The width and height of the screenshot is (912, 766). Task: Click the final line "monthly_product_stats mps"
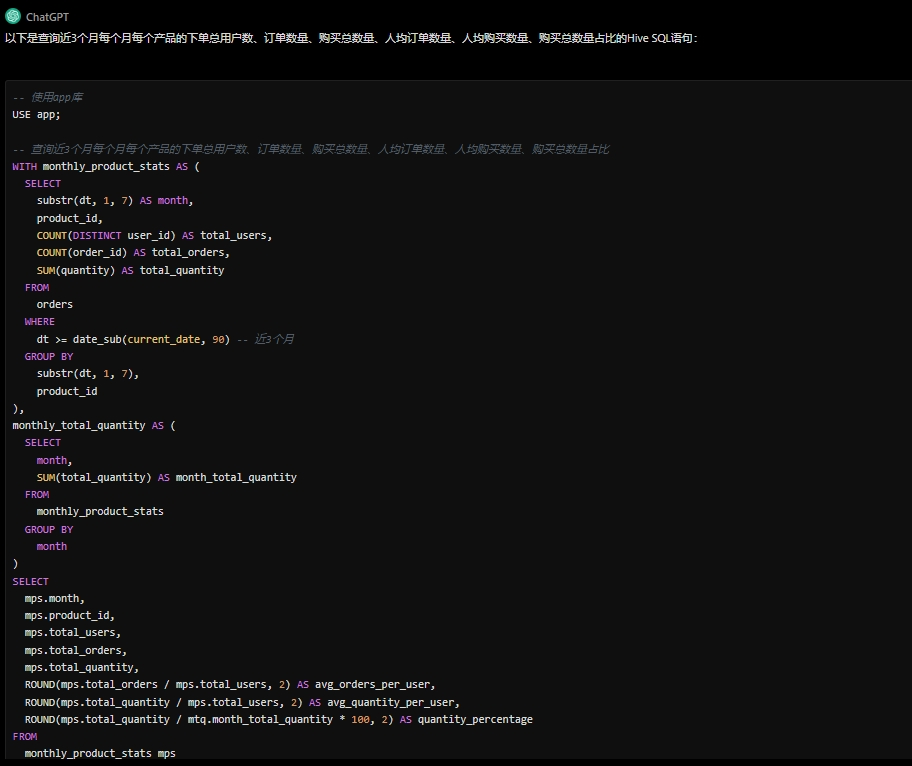(x=100, y=753)
